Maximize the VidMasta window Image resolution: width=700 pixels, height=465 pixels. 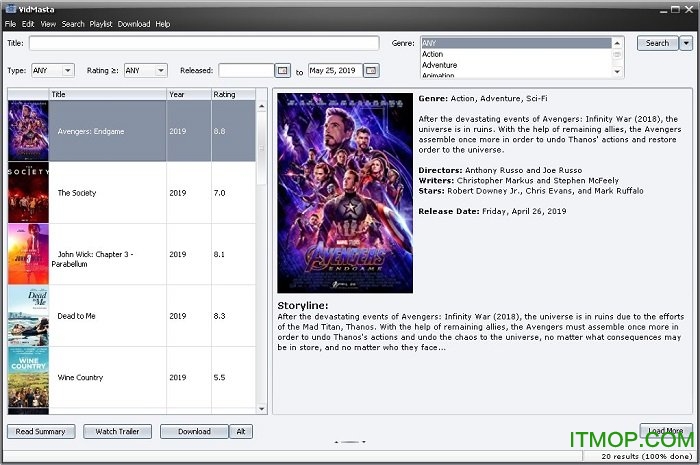tap(675, 9)
